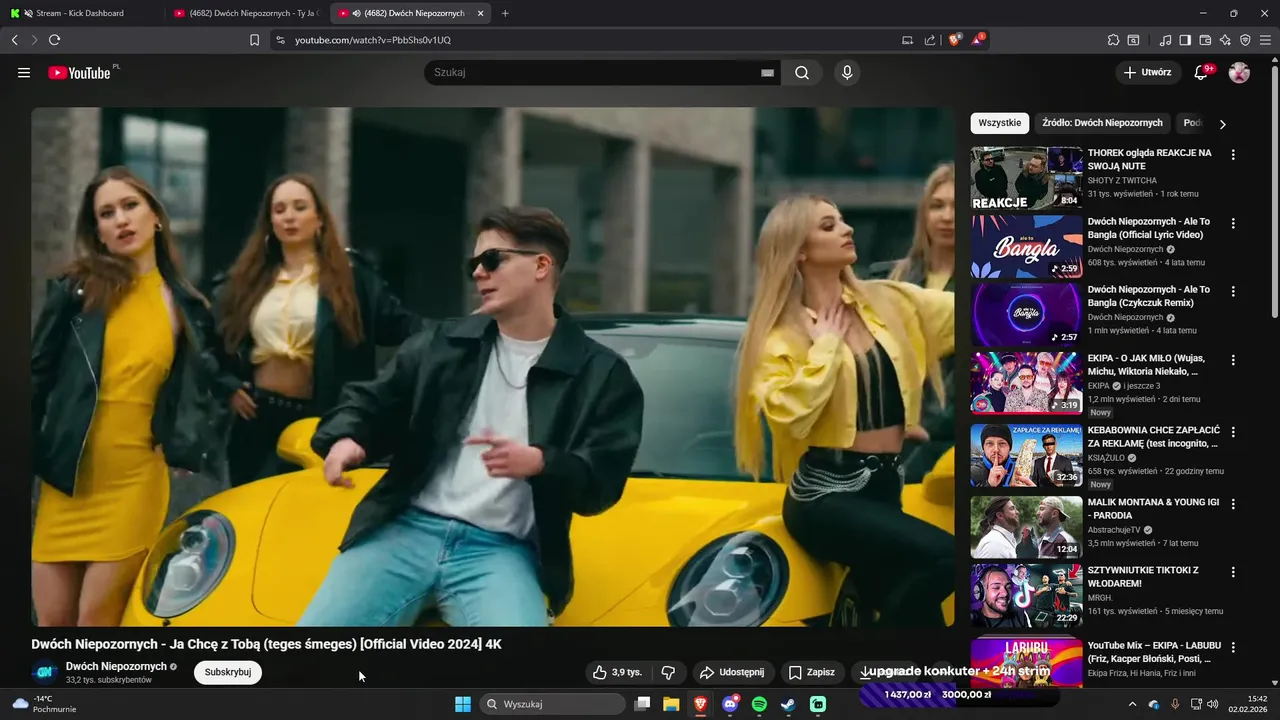1280x720 pixels.
Task: Open Ale To Bangla Official Lyric Video title
Action: (1149, 228)
